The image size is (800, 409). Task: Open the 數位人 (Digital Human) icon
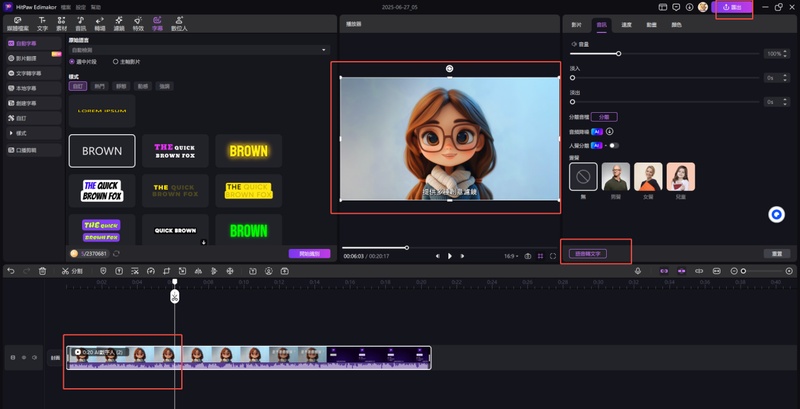[x=180, y=22]
